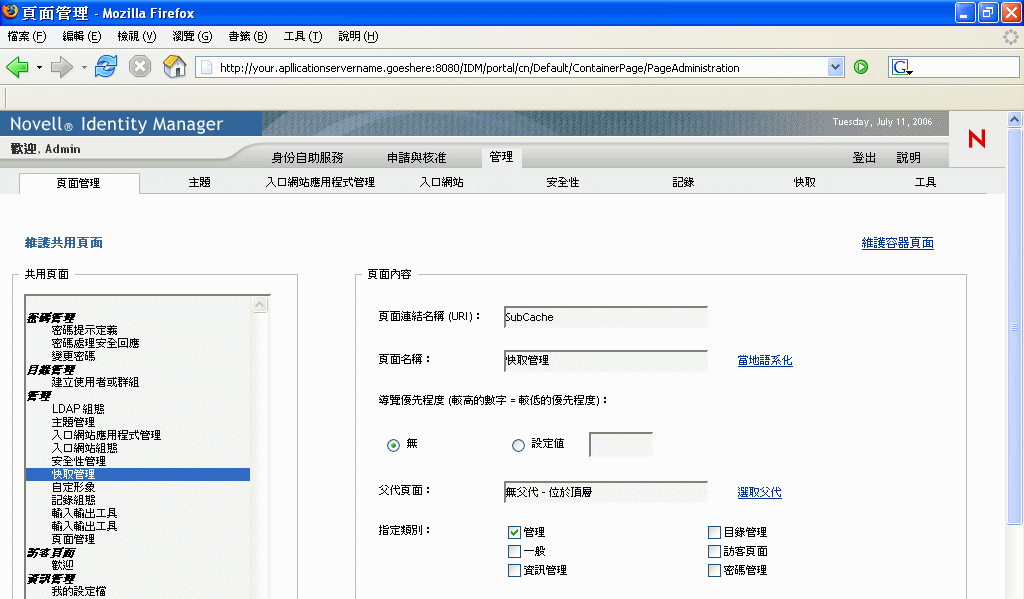Open the 工具 (T) menu
This screenshot has height=599, width=1024.
pyautogui.click(x=302, y=37)
